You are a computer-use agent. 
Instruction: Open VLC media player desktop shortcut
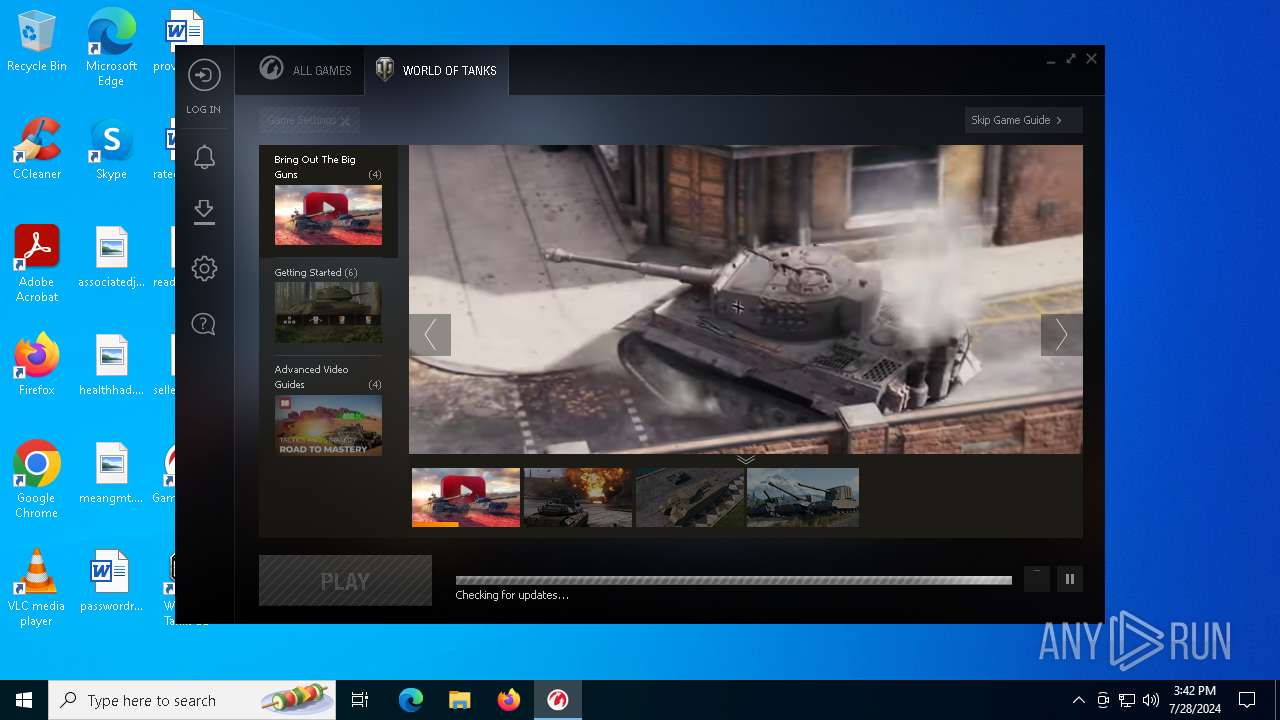pos(37,588)
